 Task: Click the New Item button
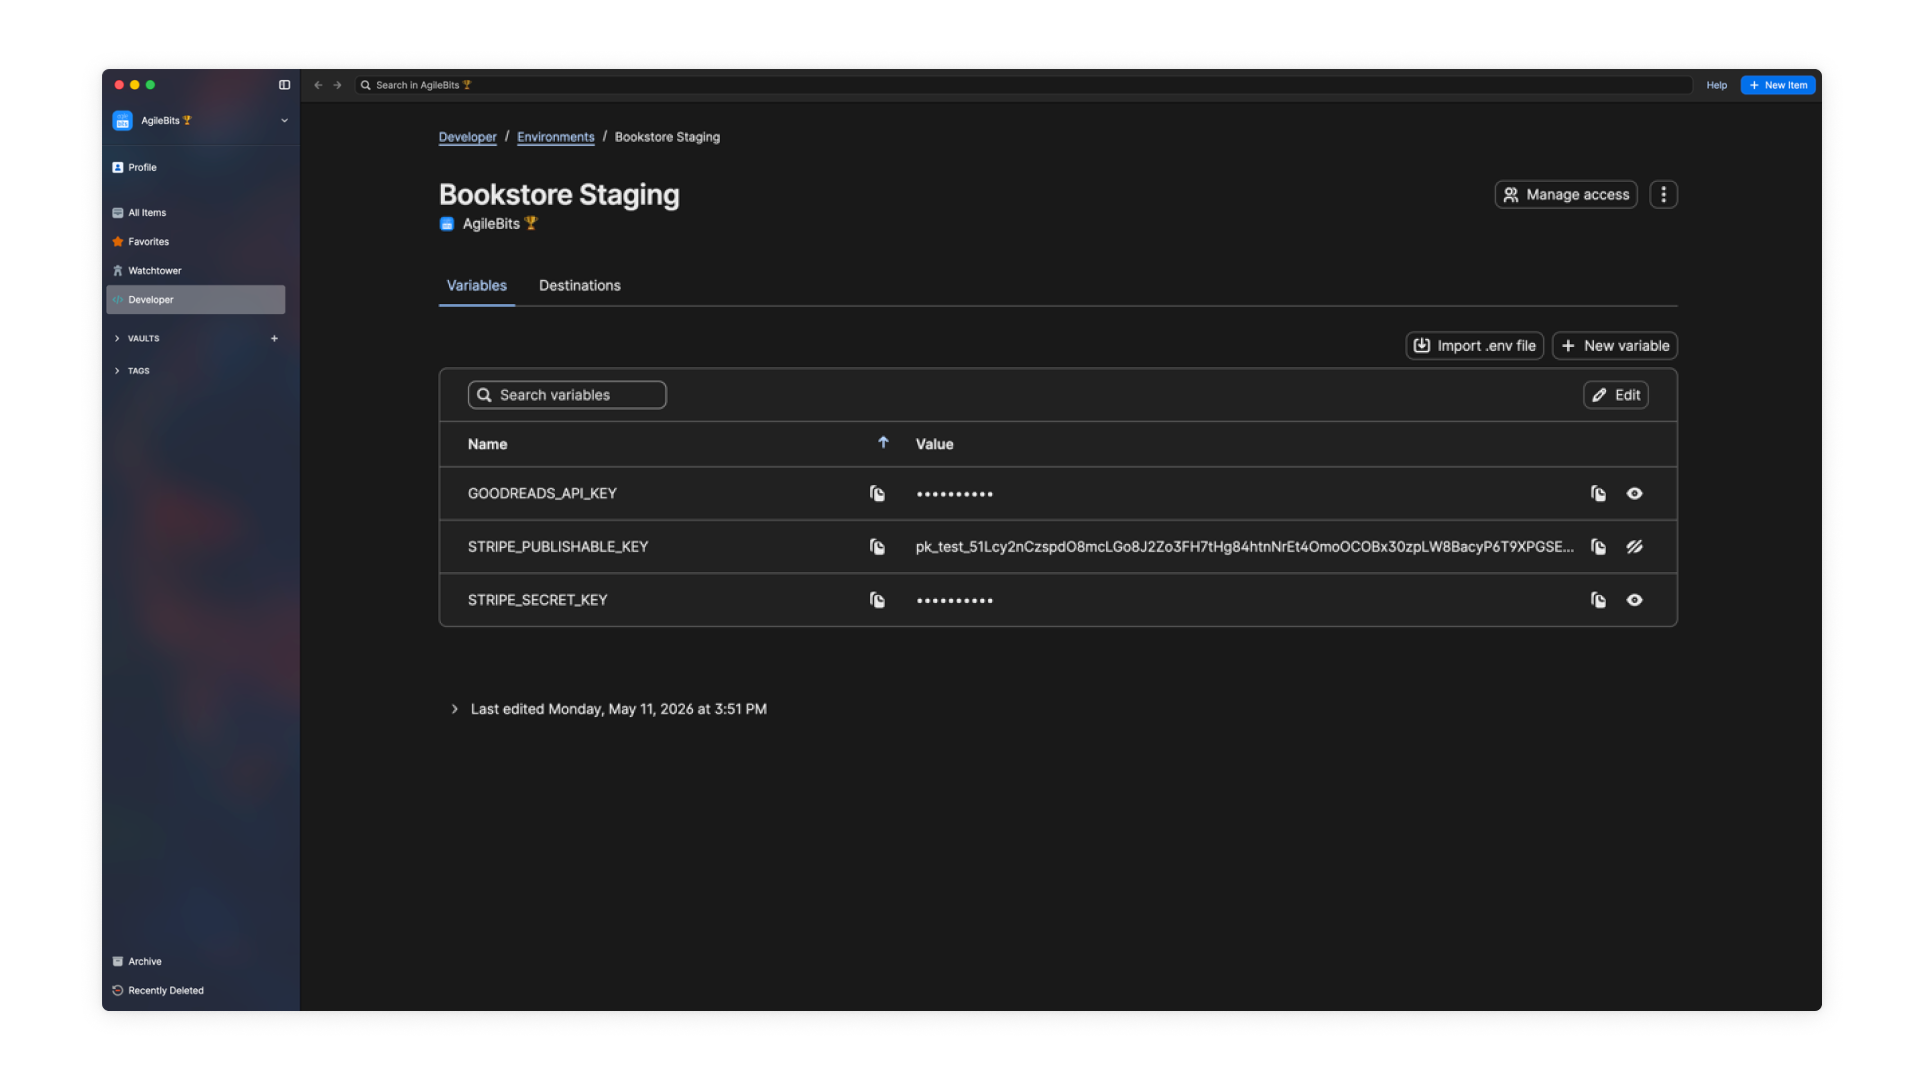point(1777,85)
